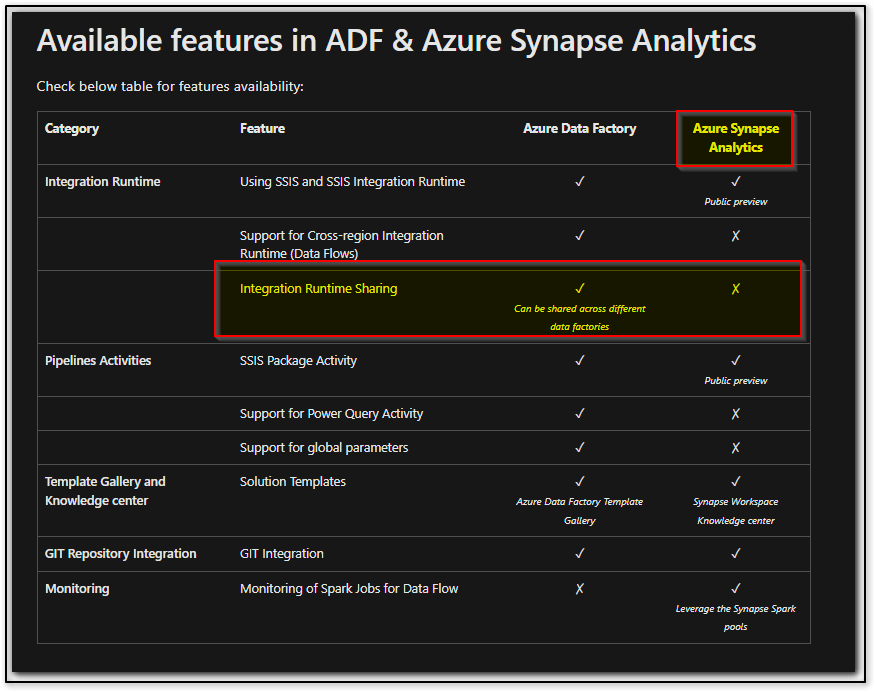Select the 'Integration Runtime' category cell
Image resolution: width=875 pixels, height=692 pixels.
[103, 182]
